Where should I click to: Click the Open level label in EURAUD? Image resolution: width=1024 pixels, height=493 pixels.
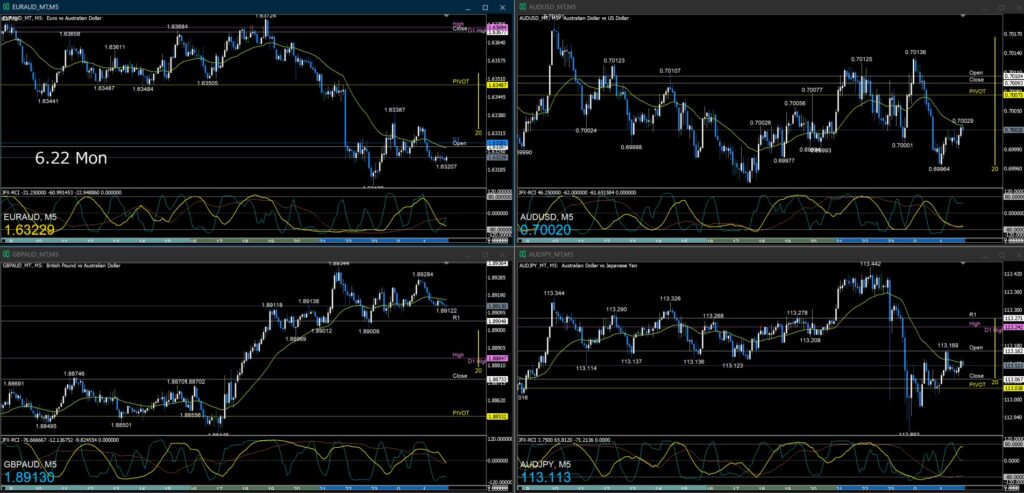(459, 143)
